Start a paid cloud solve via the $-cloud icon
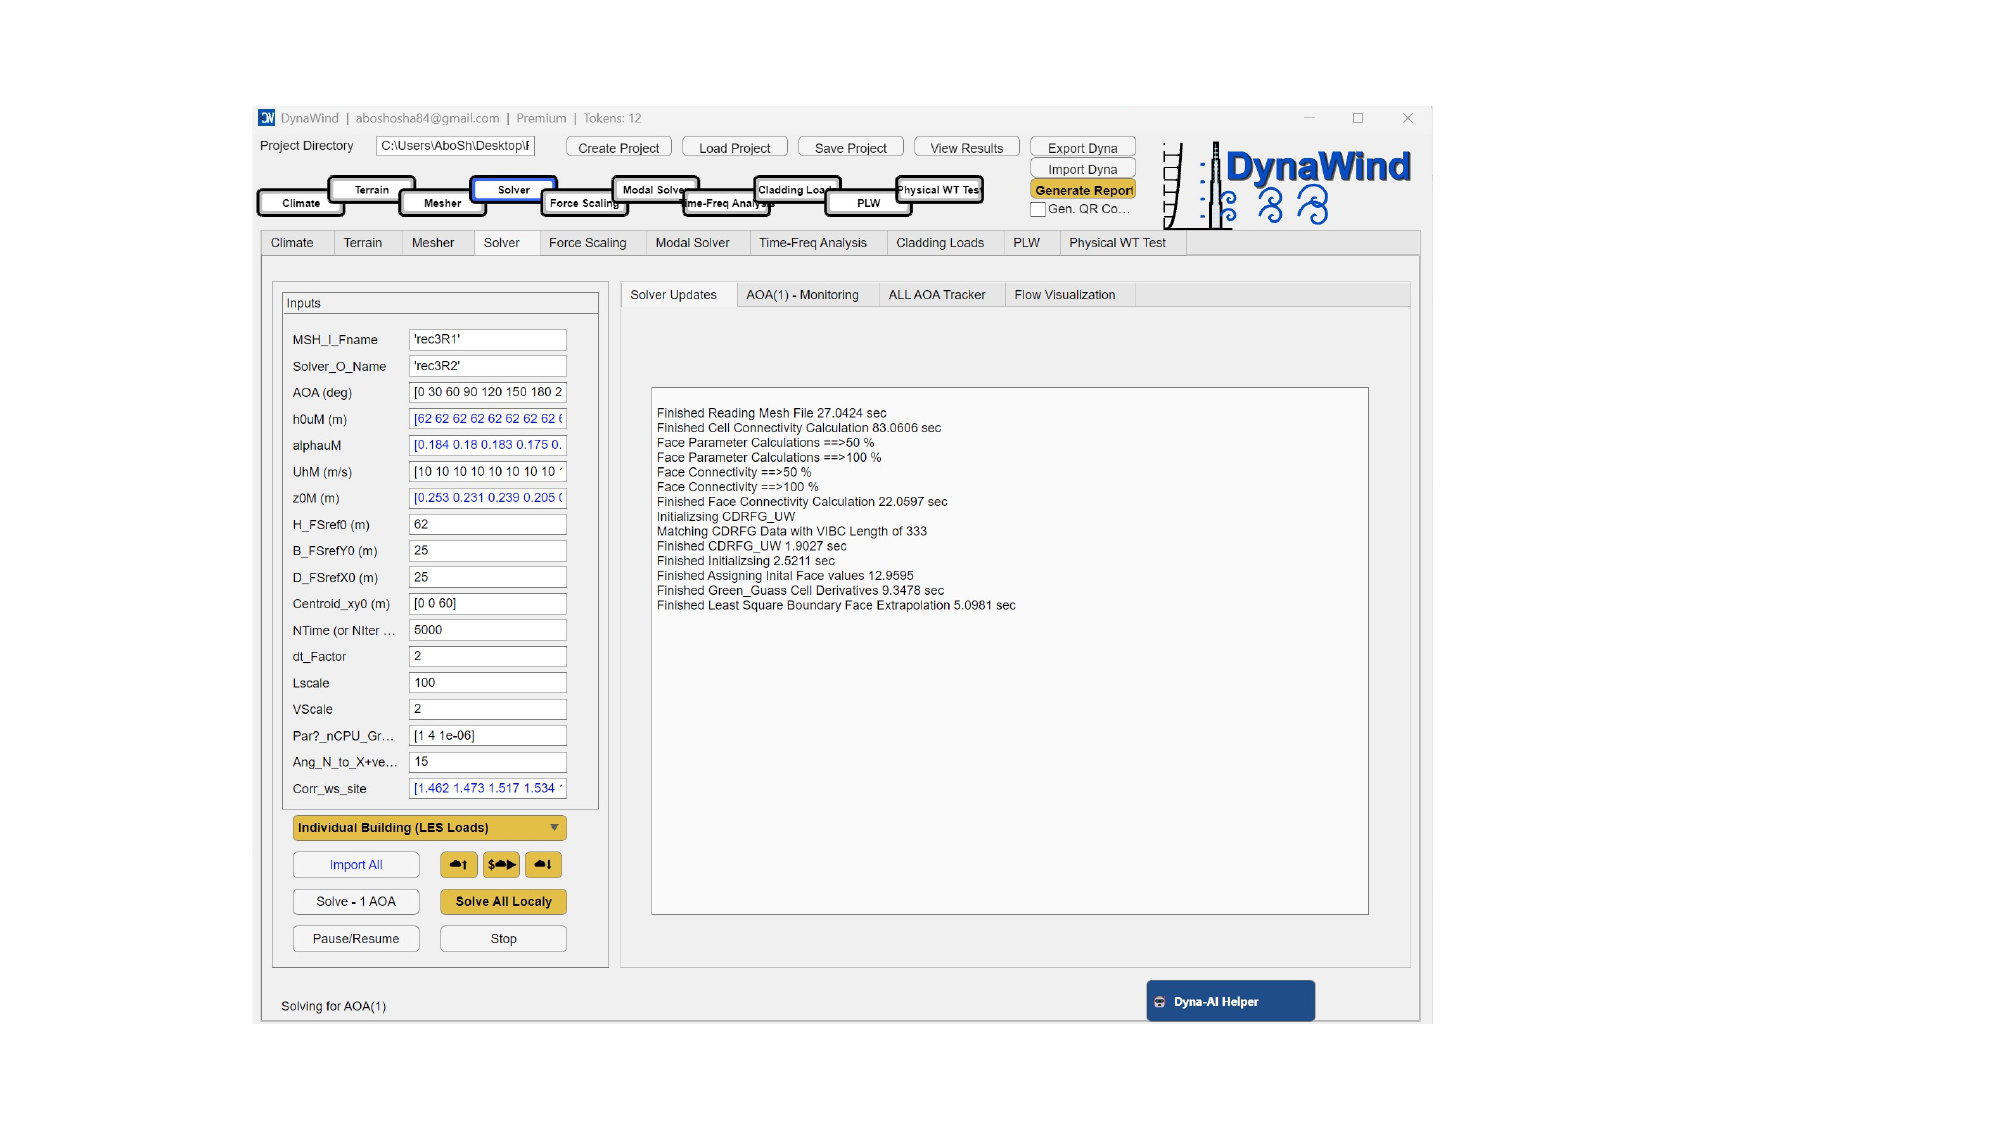2001x1125 pixels. [x=503, y=864]
